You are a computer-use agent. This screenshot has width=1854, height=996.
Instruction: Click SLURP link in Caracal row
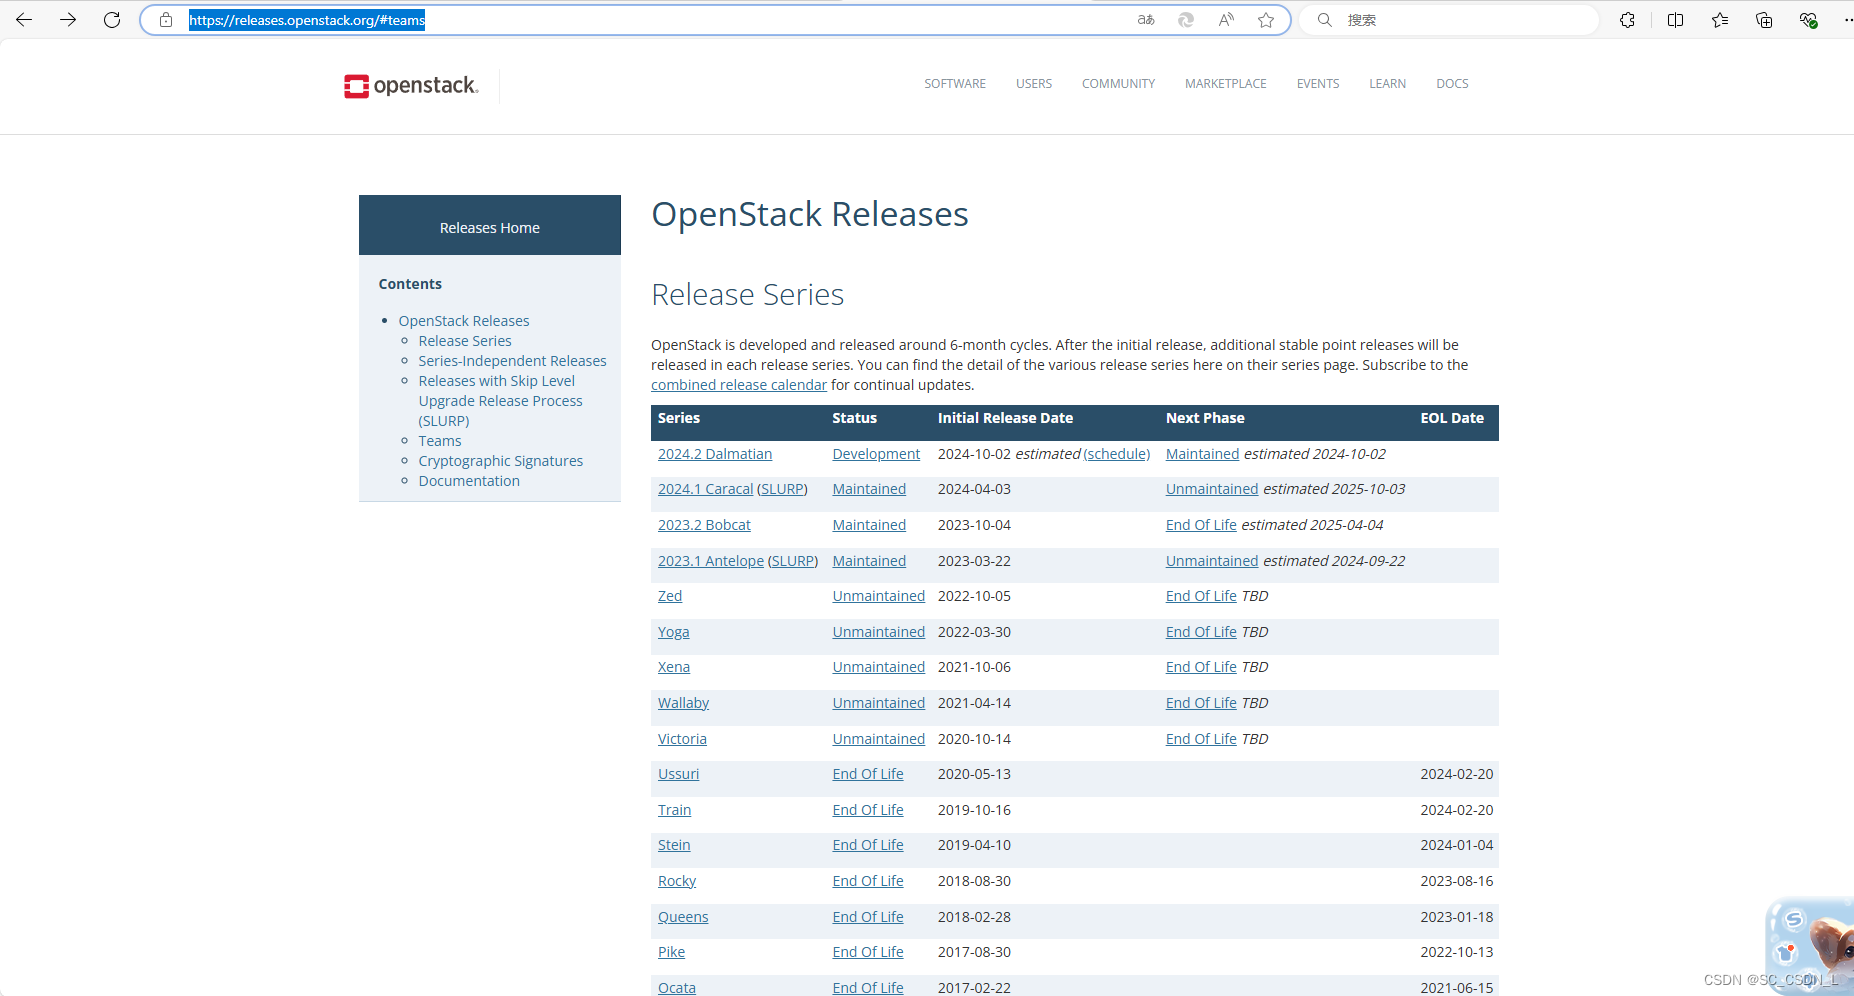783,489
